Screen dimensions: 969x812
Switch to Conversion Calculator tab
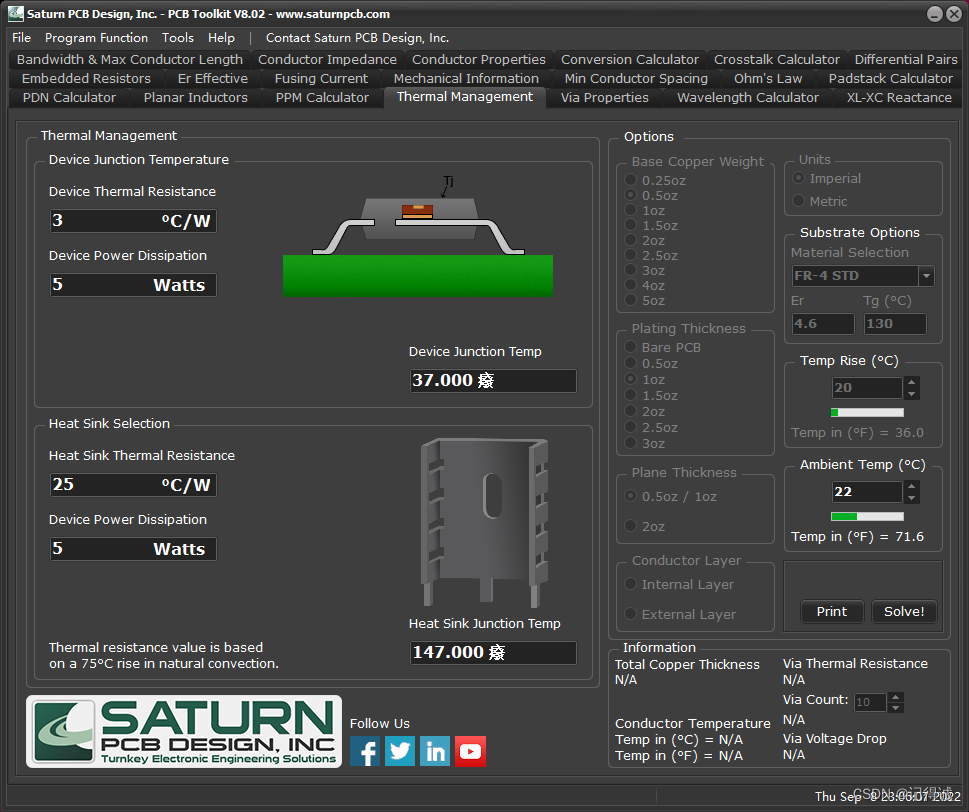coord(630,59)
